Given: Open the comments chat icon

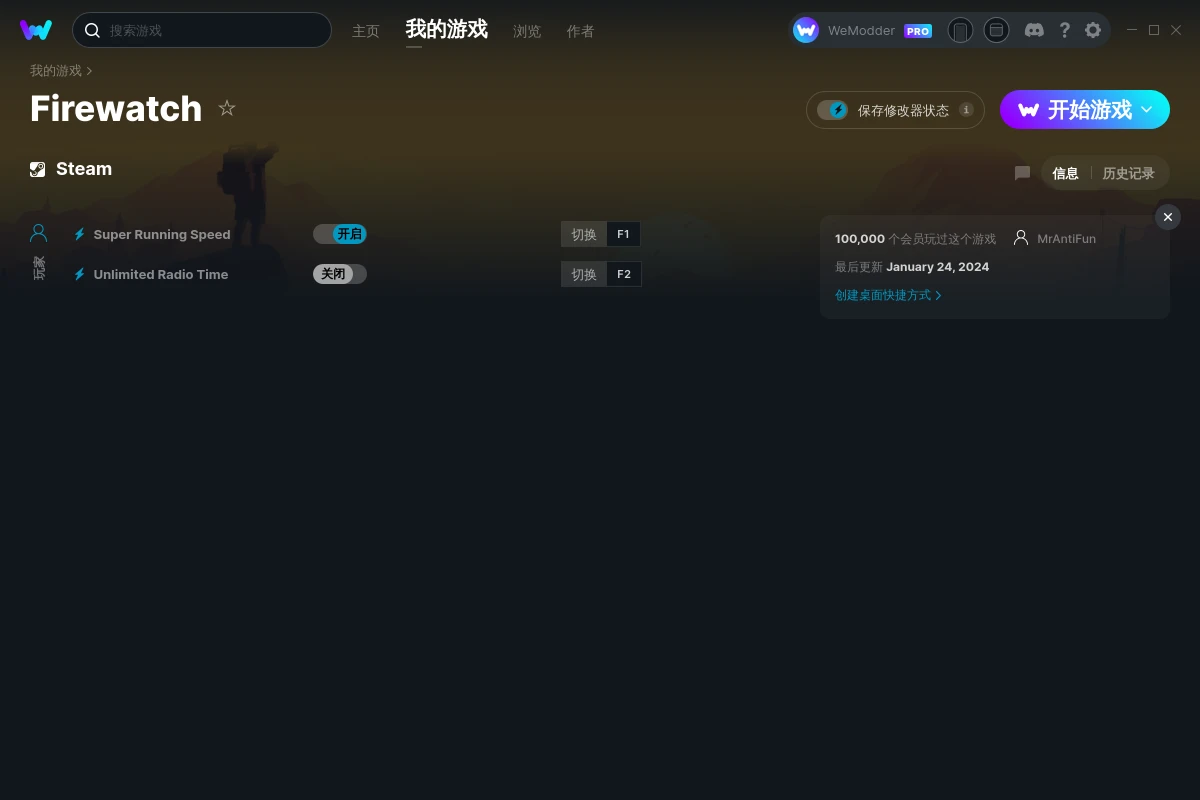Looking at the screenshot, I should (1022, 173).
